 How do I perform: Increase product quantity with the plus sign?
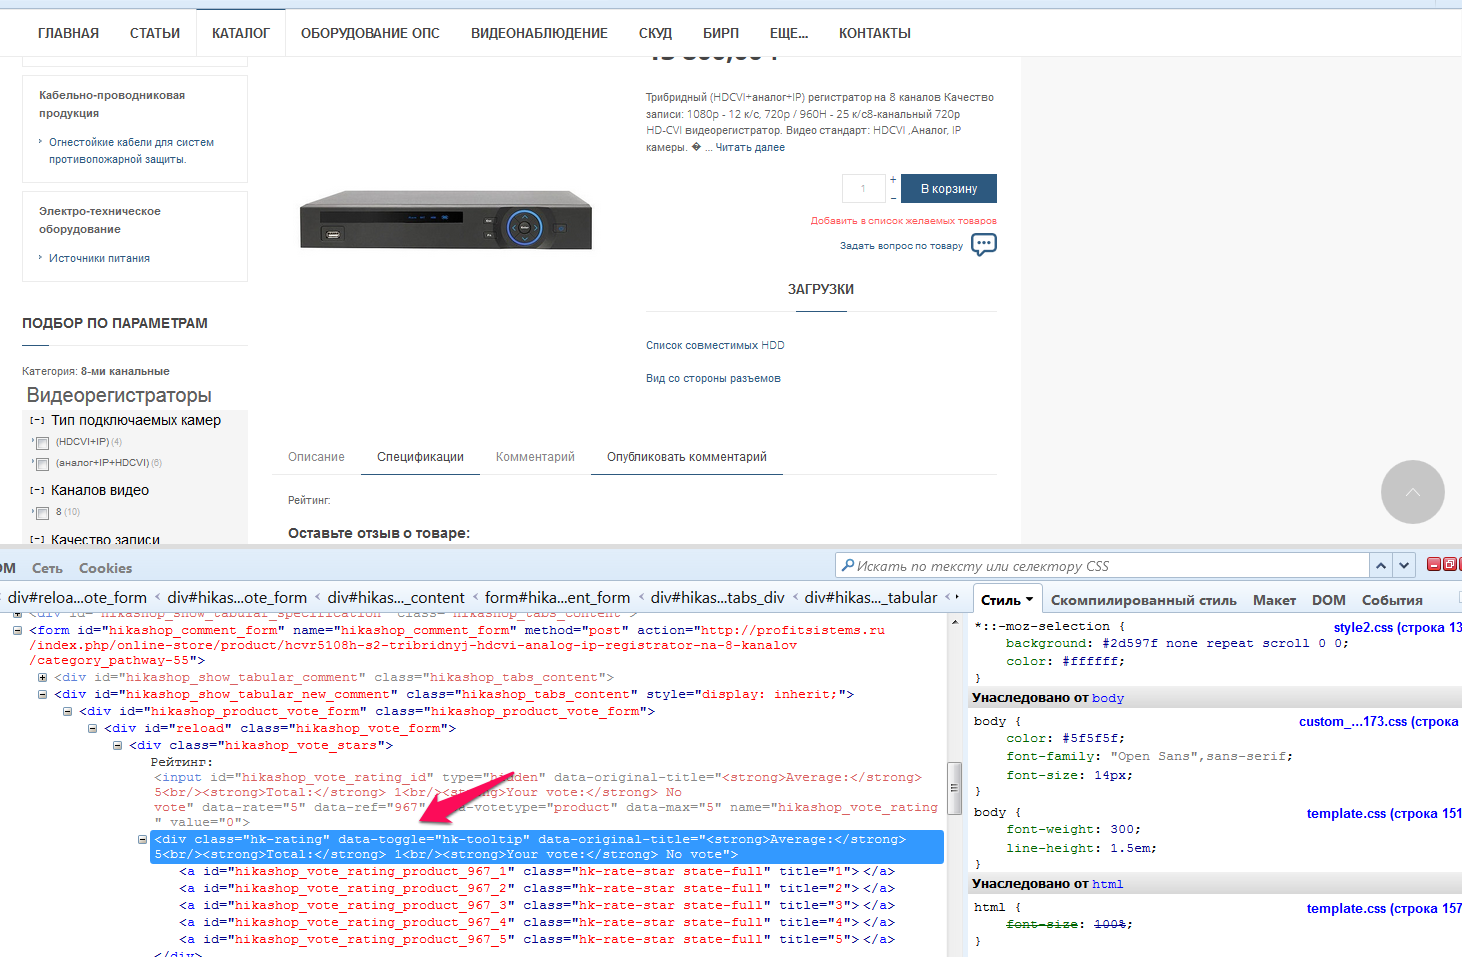pyautogui.click(x=893, y=180)
